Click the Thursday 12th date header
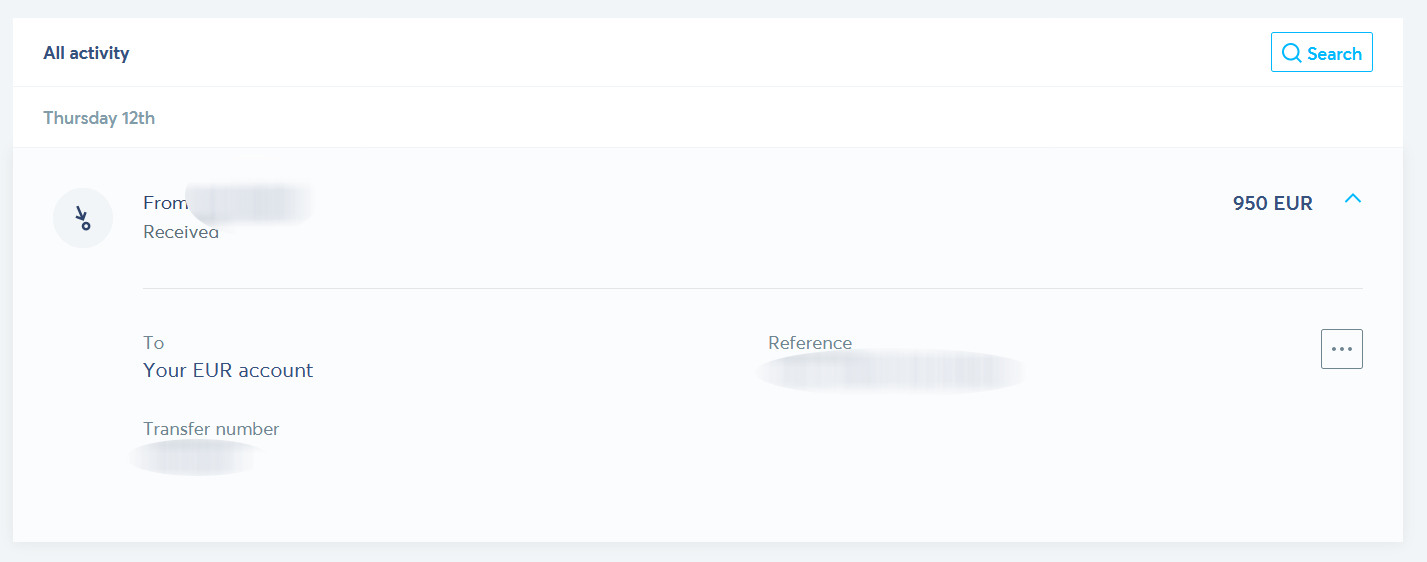The height and width of the screenshot is (562, 1427). click(99, 118)
